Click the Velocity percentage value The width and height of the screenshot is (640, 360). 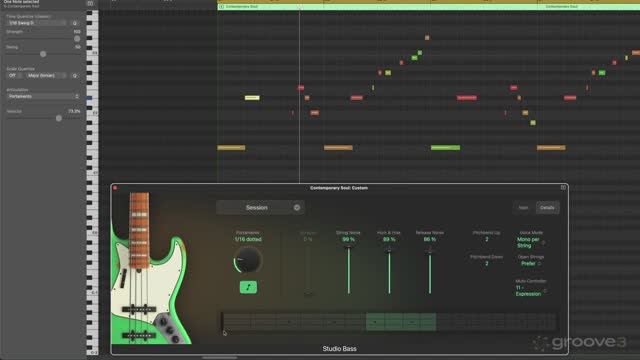pos(74,111)
